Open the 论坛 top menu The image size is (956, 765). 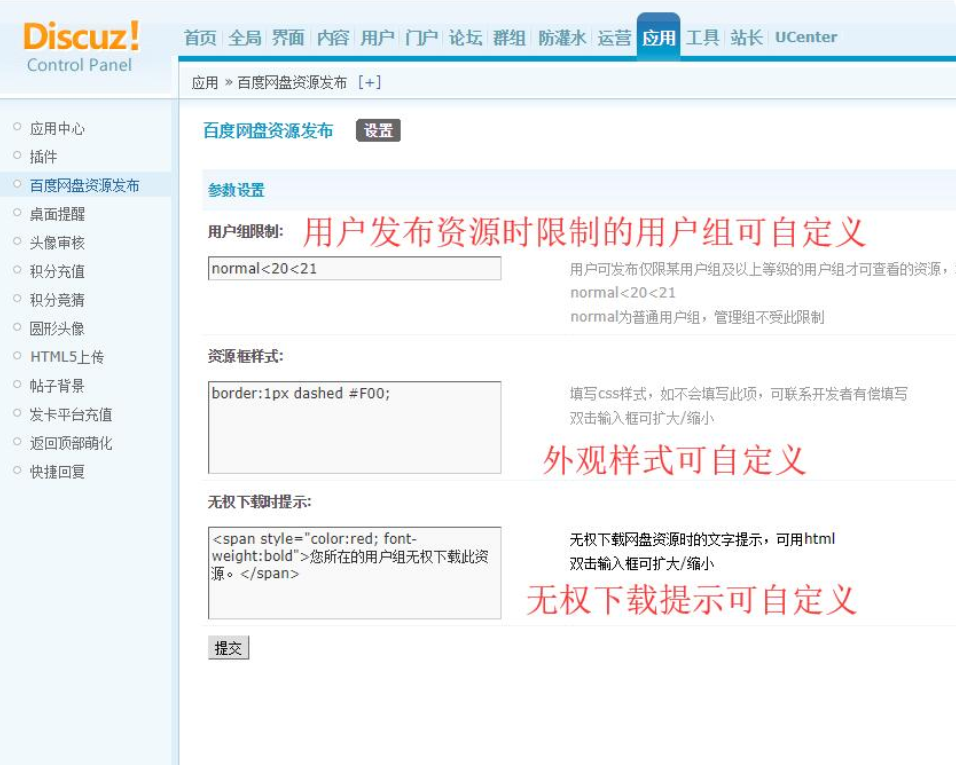465,38
